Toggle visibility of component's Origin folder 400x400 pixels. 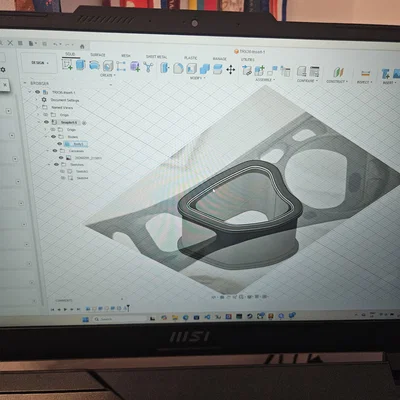coord(53,129)
